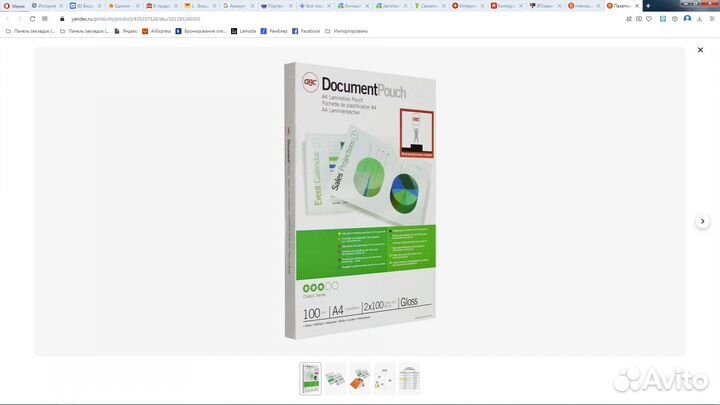Reload the page with refresh icon
The image size is (720, 405).
coord(30,18)
